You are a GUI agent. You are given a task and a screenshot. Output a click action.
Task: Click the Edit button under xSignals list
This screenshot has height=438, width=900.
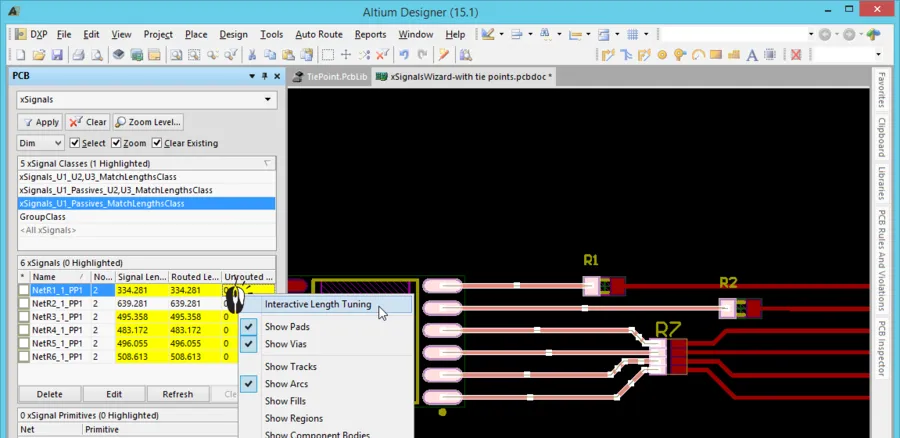point(114,394)
